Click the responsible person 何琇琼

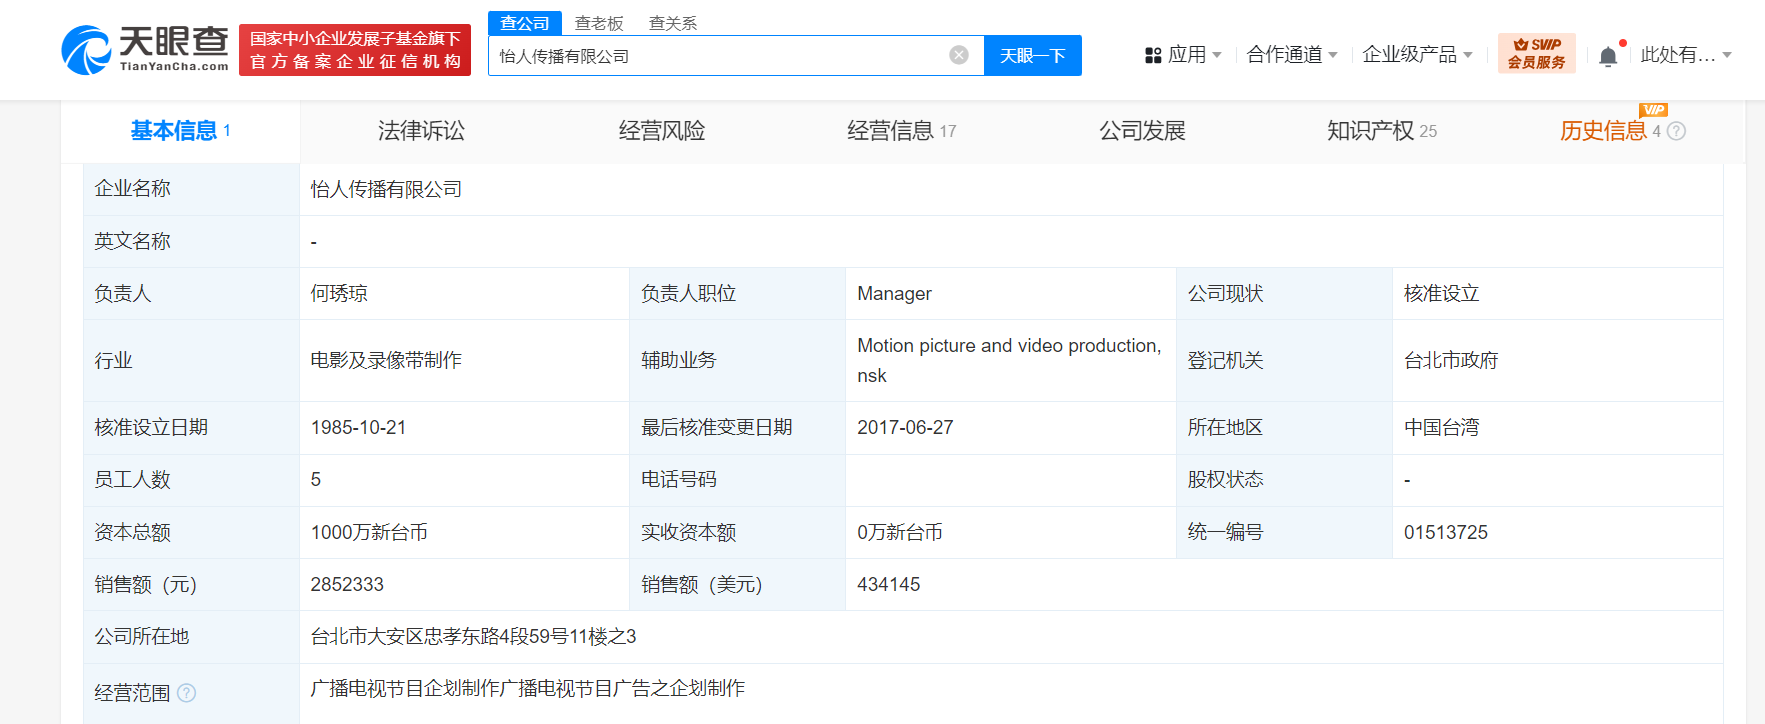coord(339,293)
